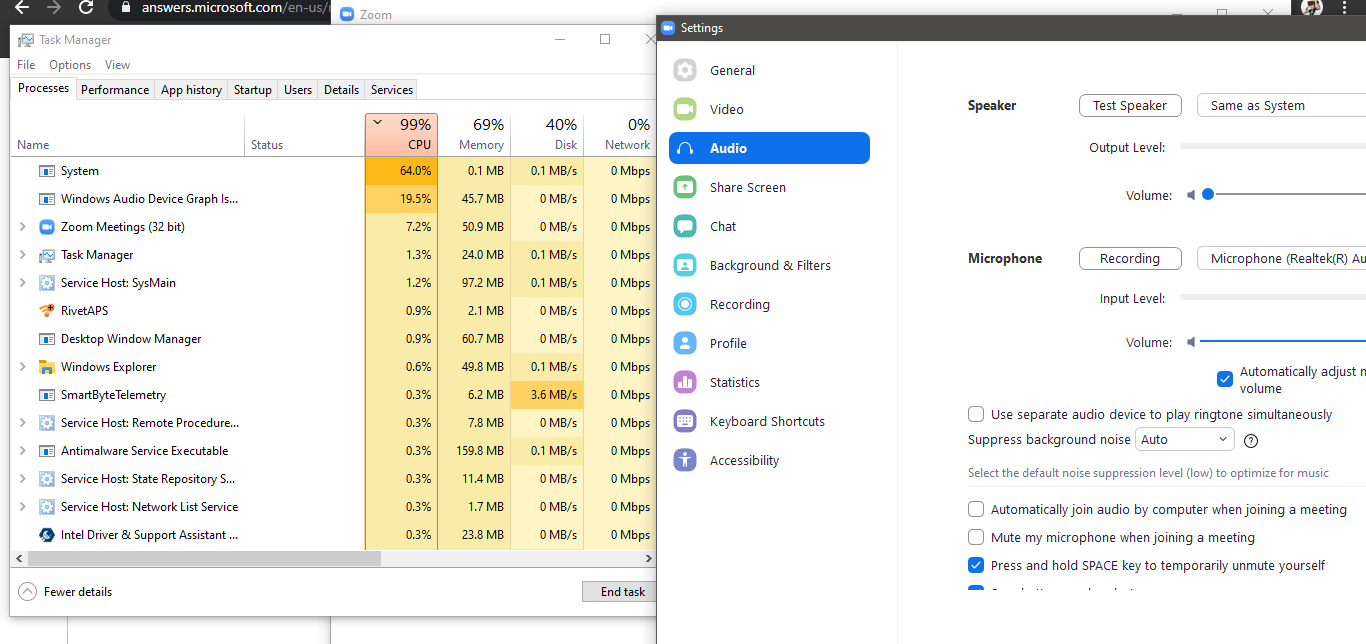Viewport: 1366px width, 644px height.
Task: Select the Video camera icon in Settings
Action: coord(685,109)
